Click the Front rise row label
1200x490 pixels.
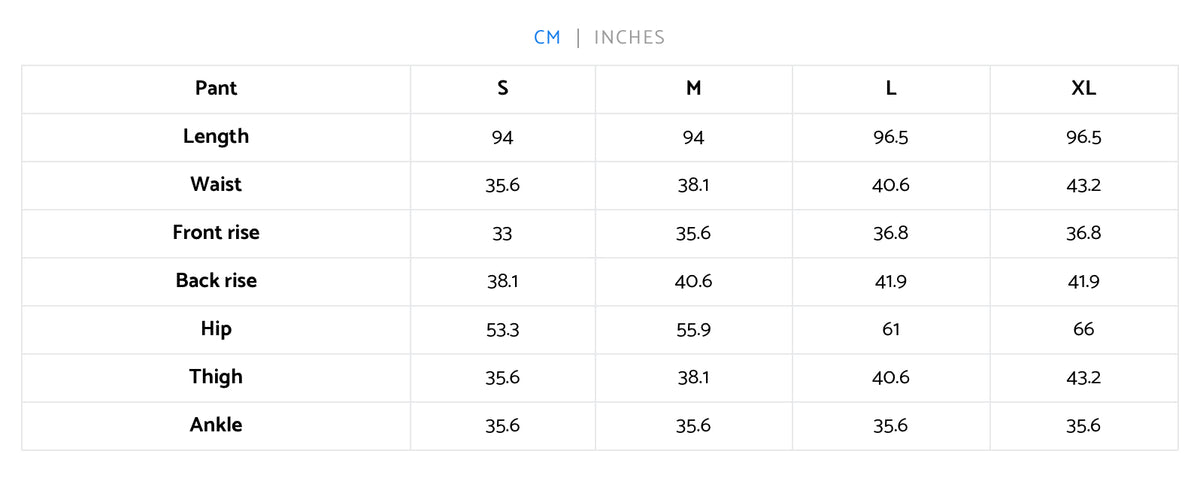click(x=216, y=232)
